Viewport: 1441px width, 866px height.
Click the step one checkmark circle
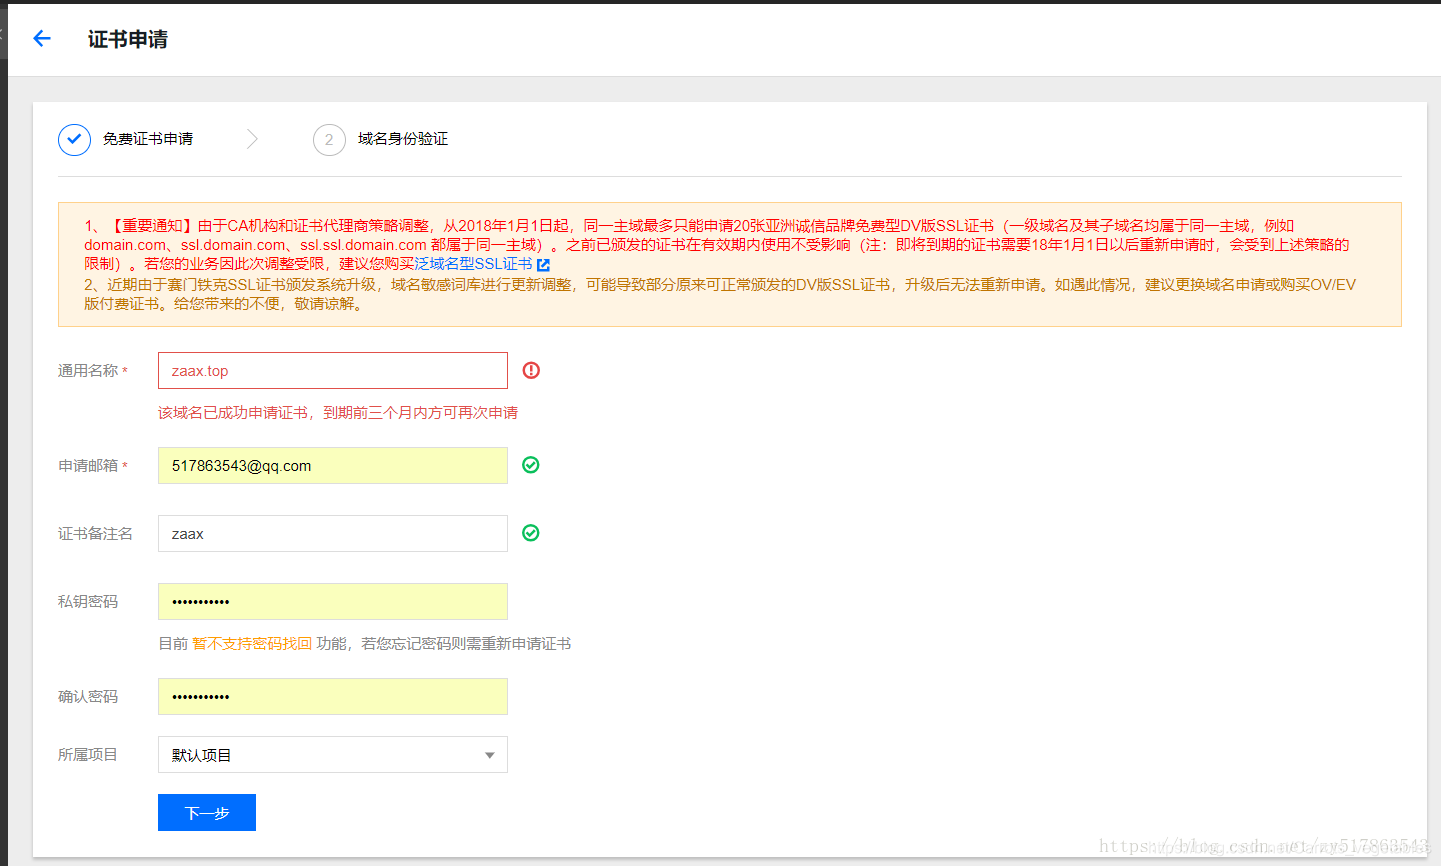tap(74, 139)
